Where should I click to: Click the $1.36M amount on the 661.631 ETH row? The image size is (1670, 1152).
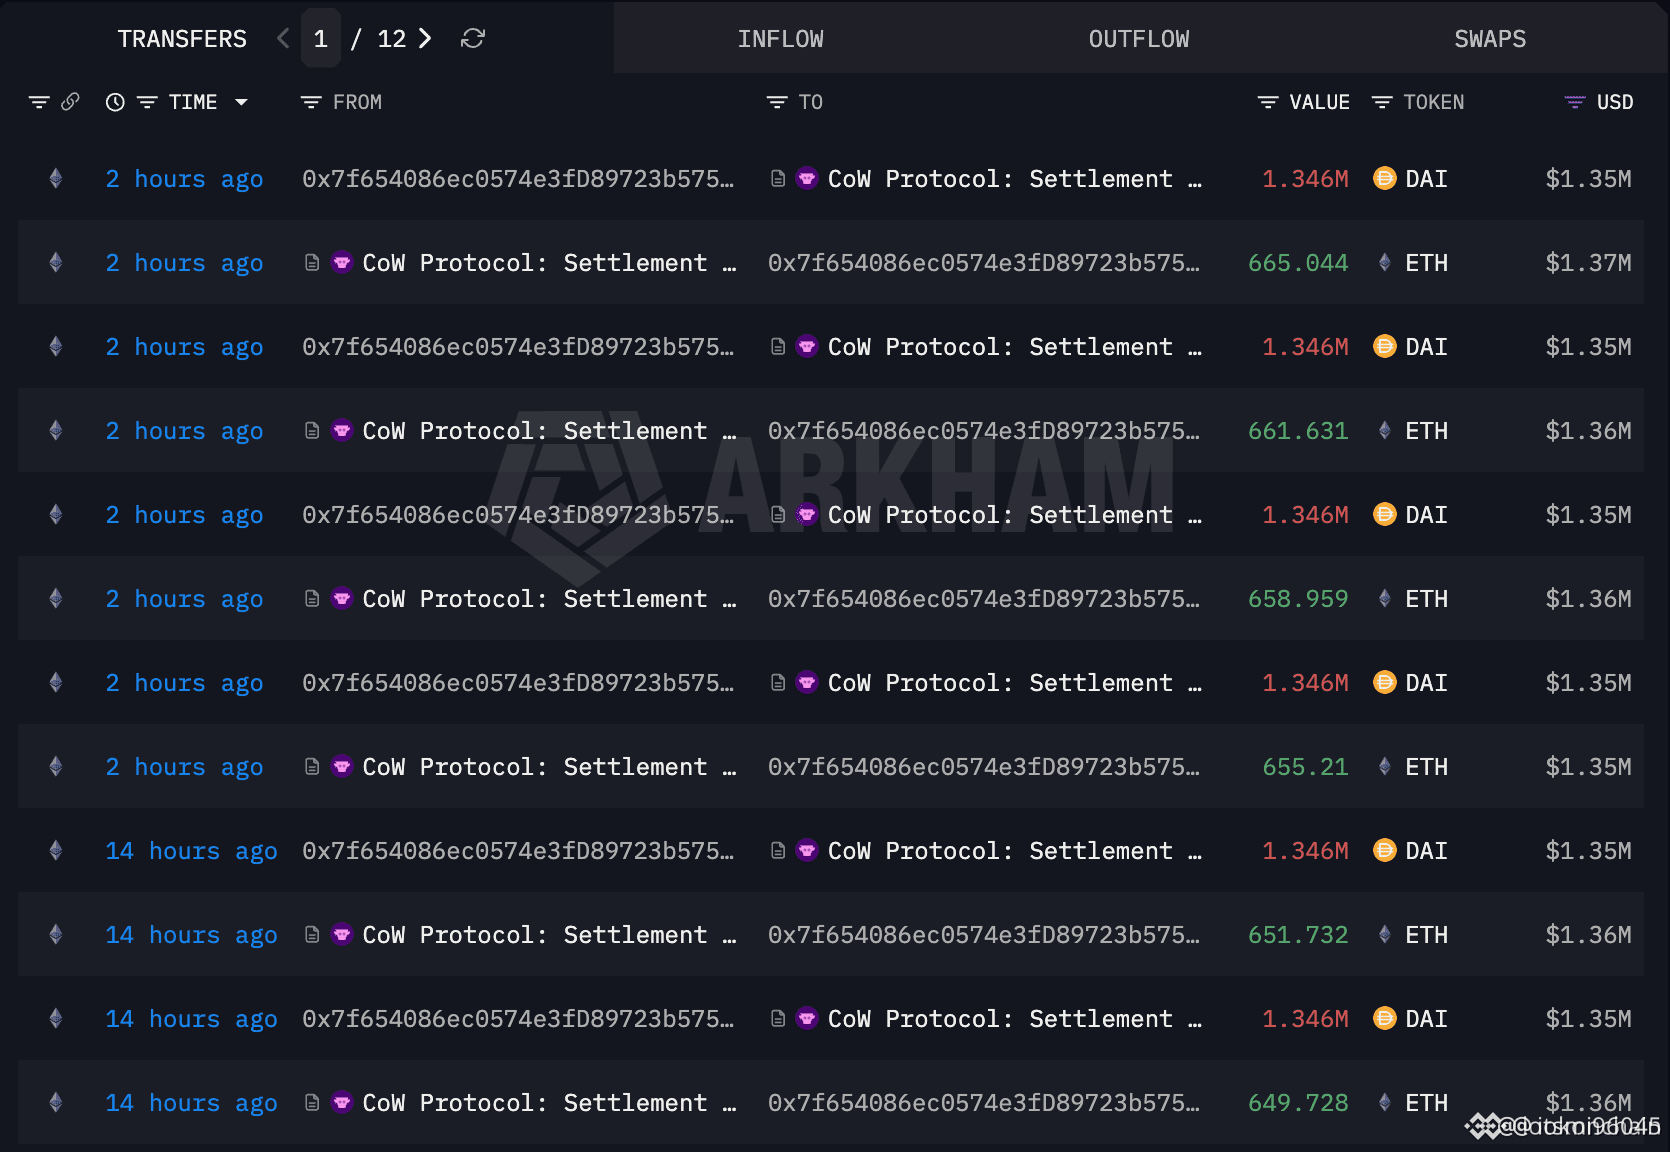[1588, 431]
